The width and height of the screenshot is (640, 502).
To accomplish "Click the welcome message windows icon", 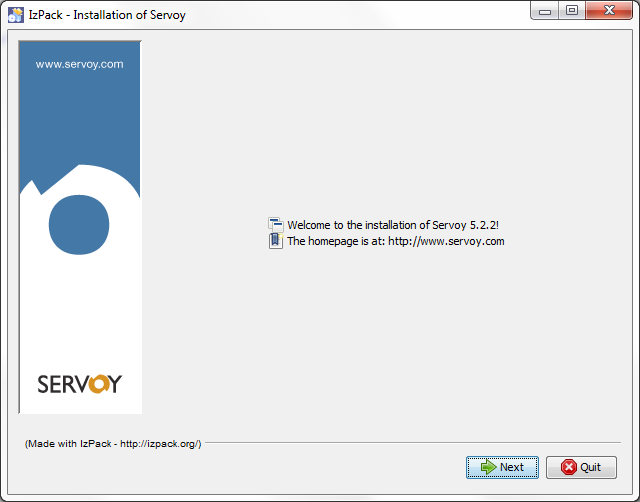I will point(276,225).
